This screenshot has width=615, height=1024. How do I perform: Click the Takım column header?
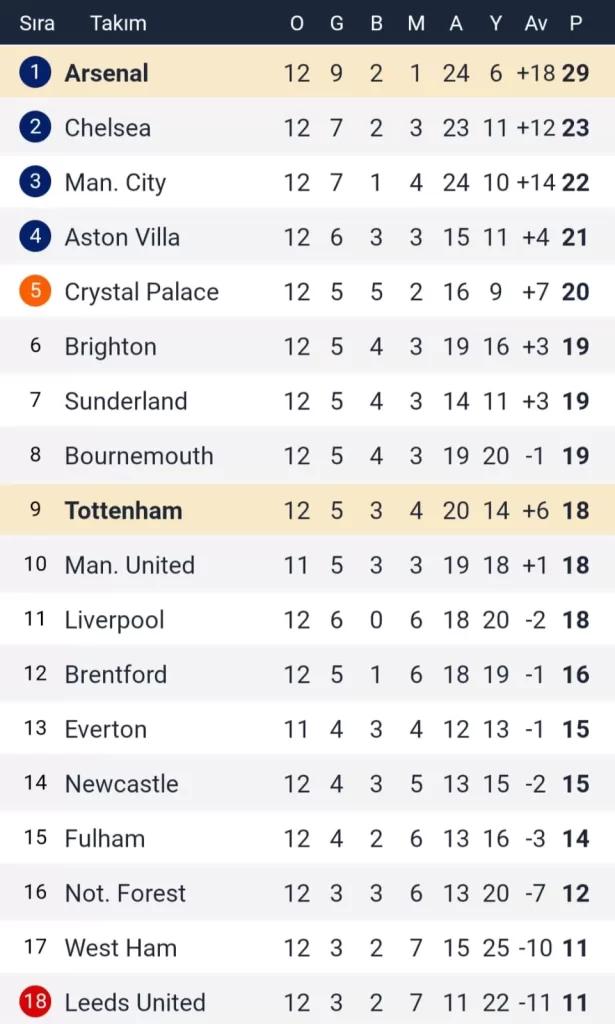pos(118,23)
